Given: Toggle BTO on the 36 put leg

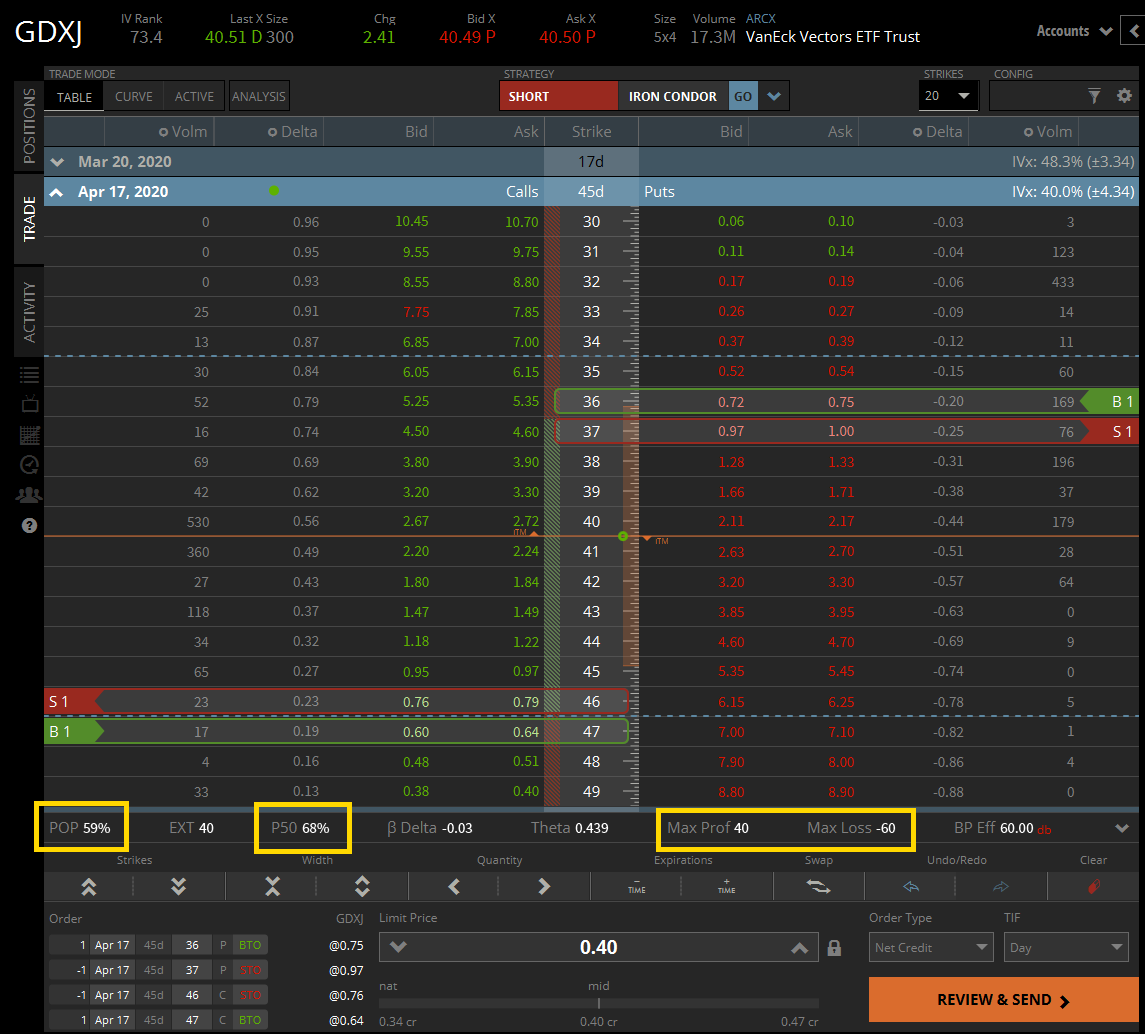Looking at the screenshot, I should coord(249,945).
